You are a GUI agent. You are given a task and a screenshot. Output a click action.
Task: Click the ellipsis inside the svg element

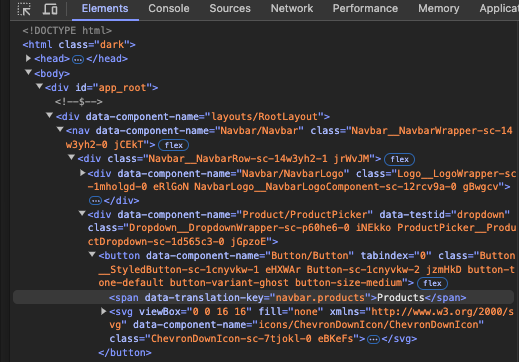[373, 340]
